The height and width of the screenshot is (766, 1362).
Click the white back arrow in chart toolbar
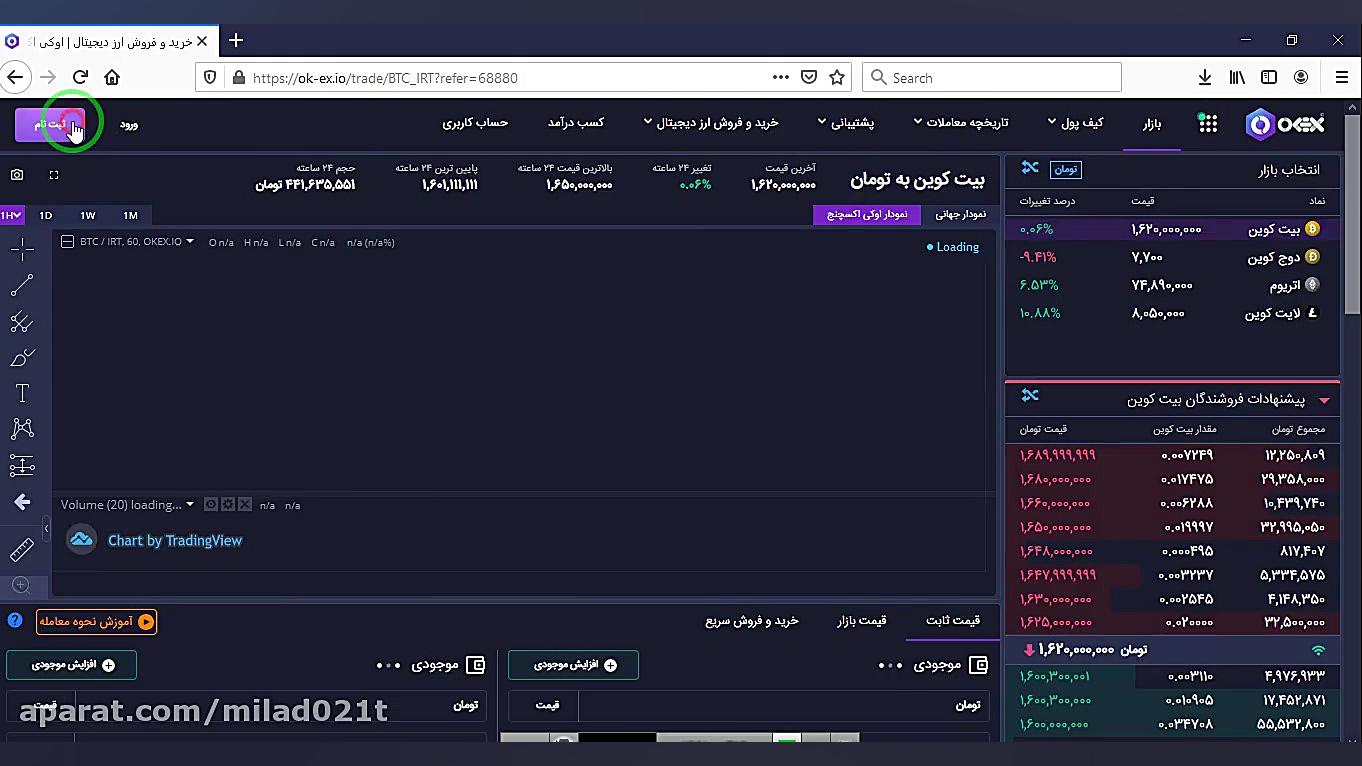point(22,502)
